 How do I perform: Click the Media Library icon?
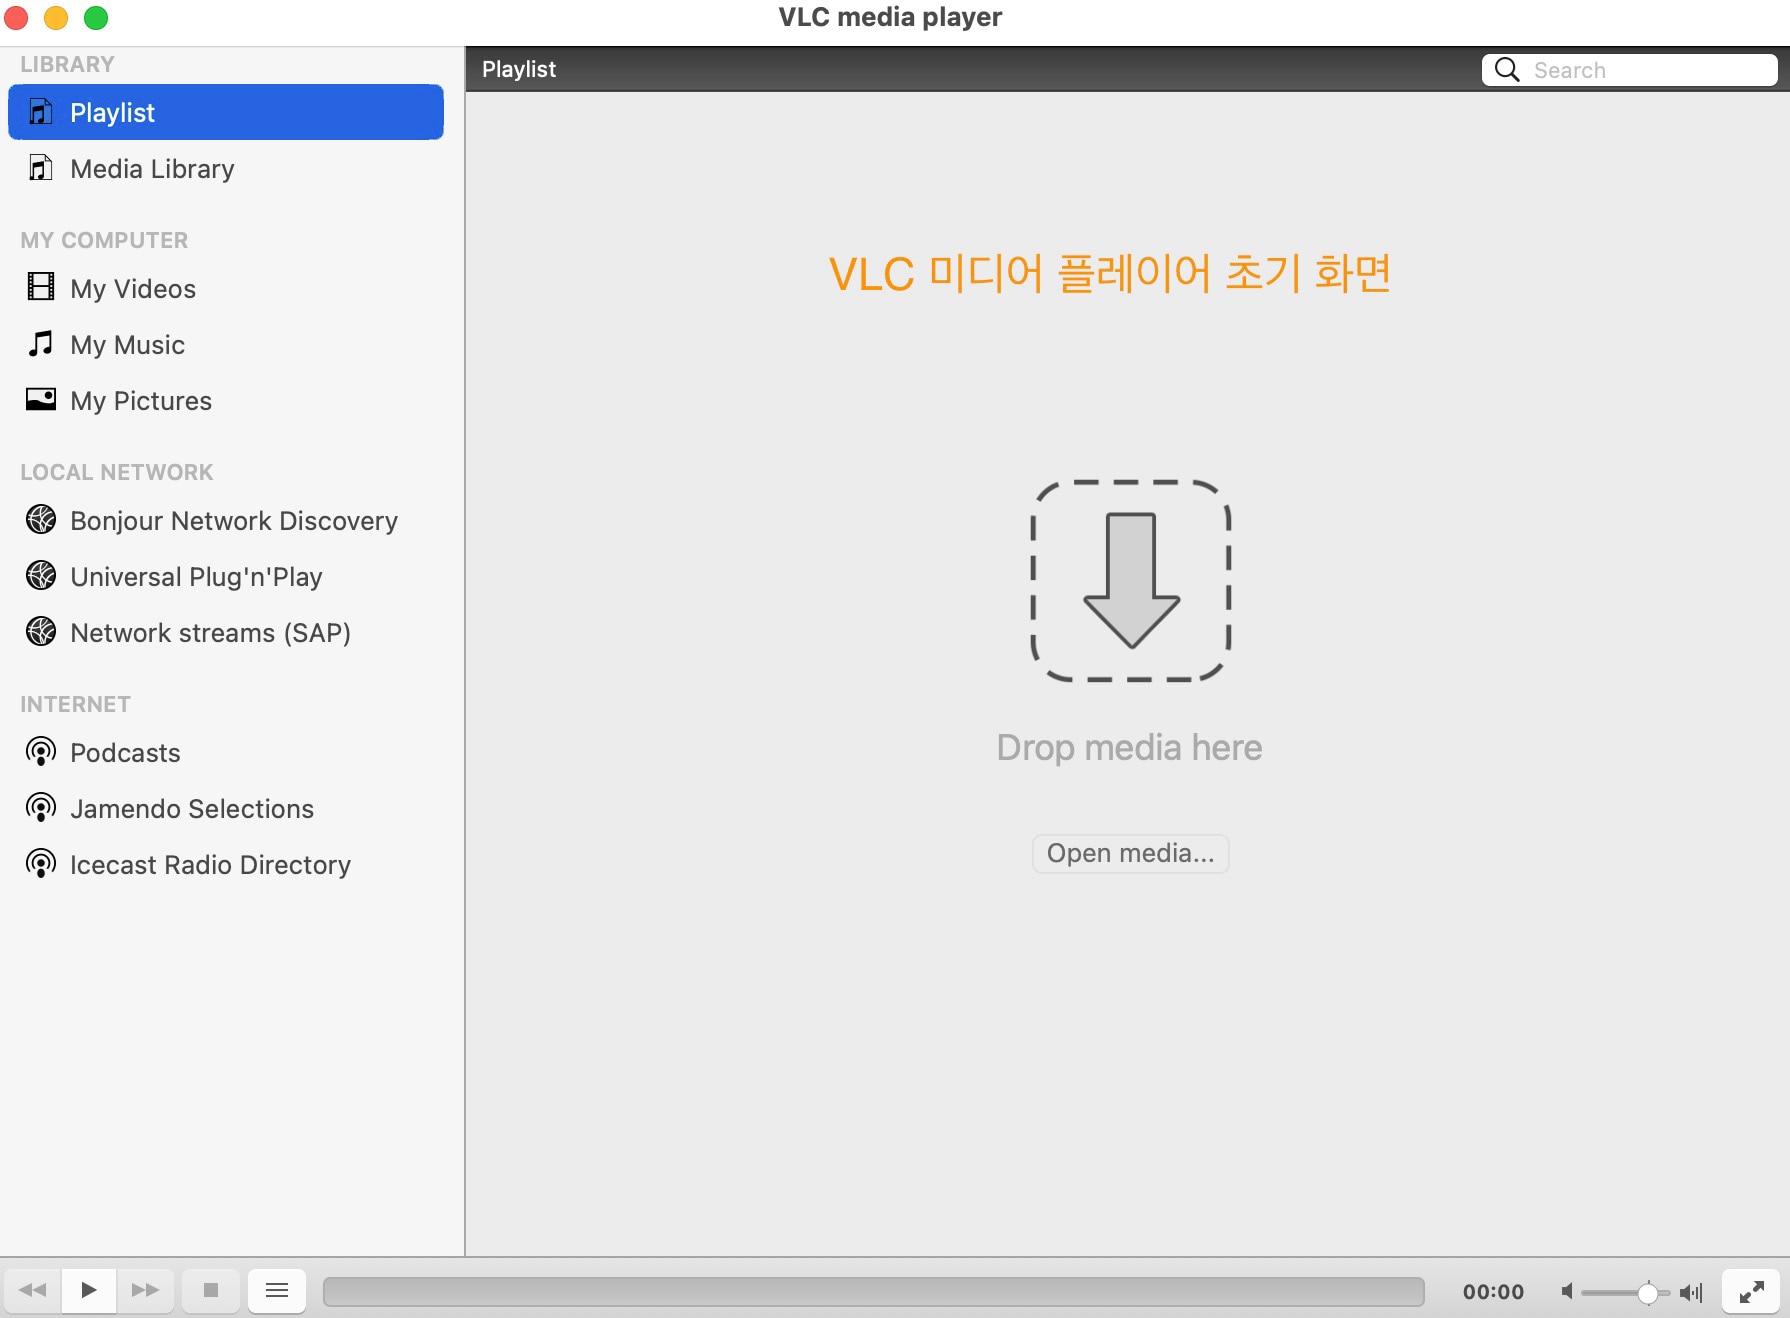pyautogui.click(x=40, y=168)
